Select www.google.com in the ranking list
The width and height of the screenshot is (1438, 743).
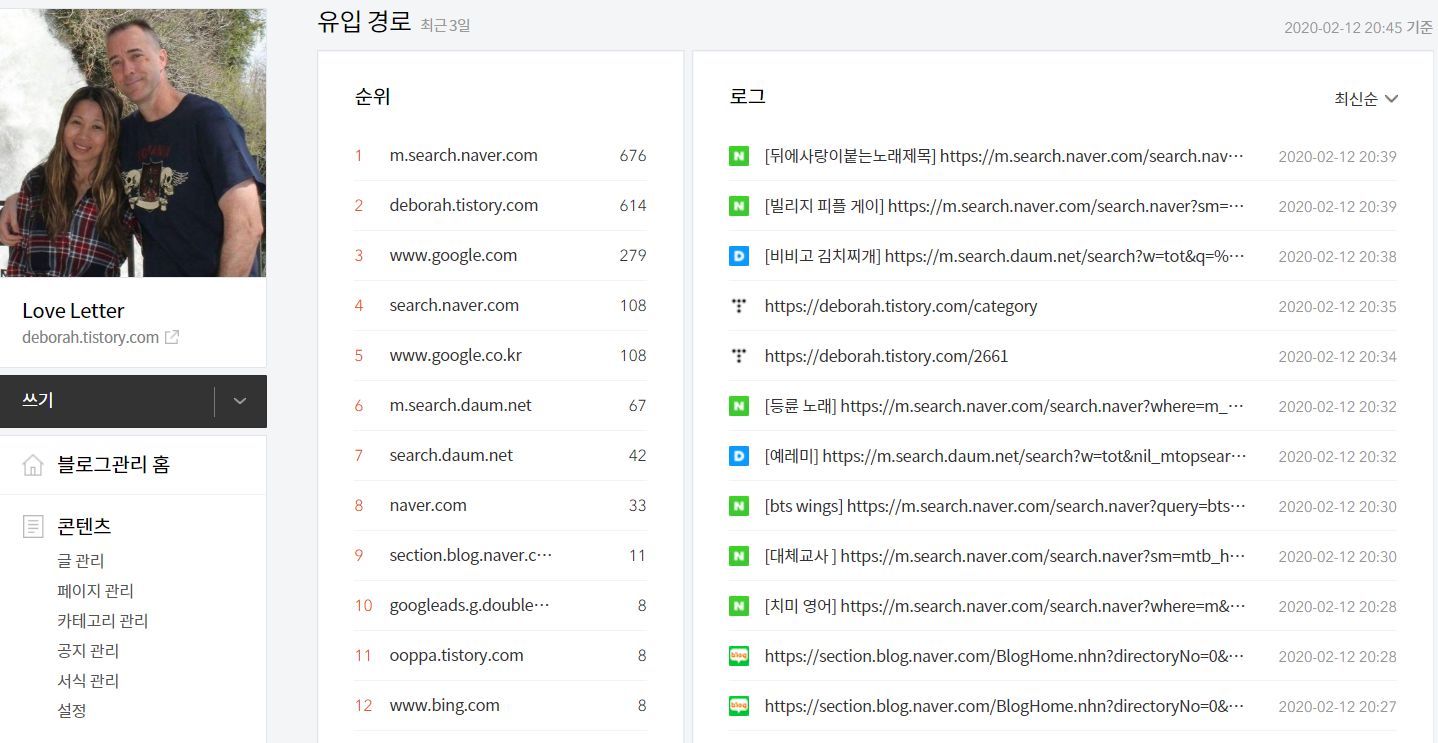(x=454, y=255)
